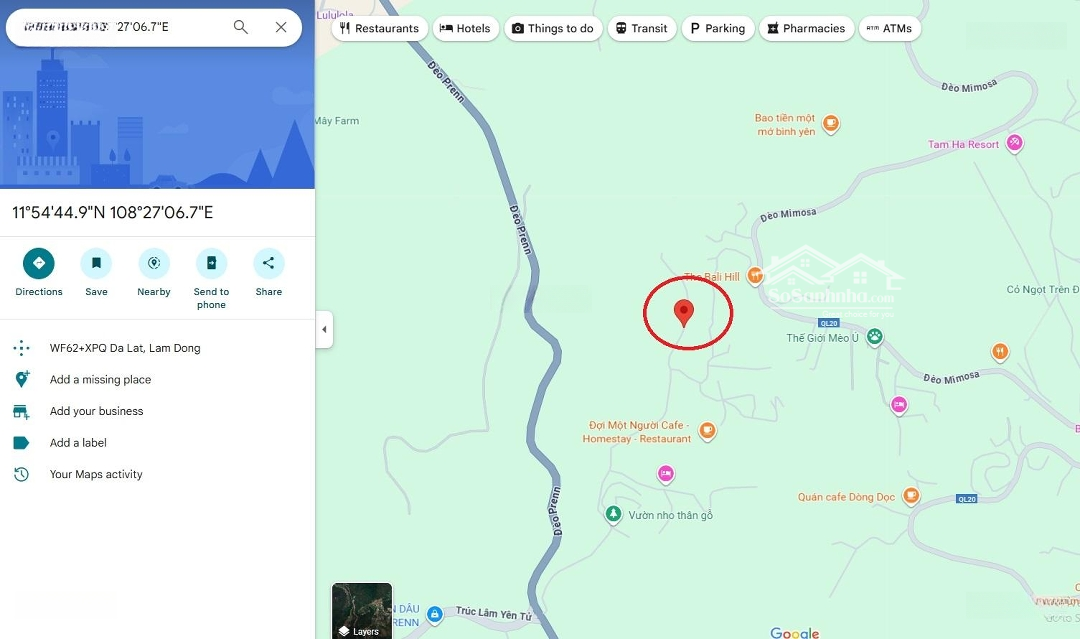This screenshot has height=639, width=1080.
Task: Show Things to do nearby
Action: point(553,28)
